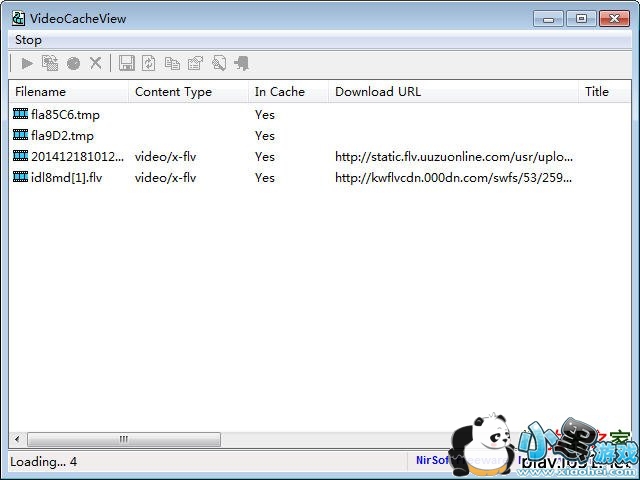Click the Copy Selected Files To icon
The height and width of the screenshot is (480, 640).
click(50, 64)
